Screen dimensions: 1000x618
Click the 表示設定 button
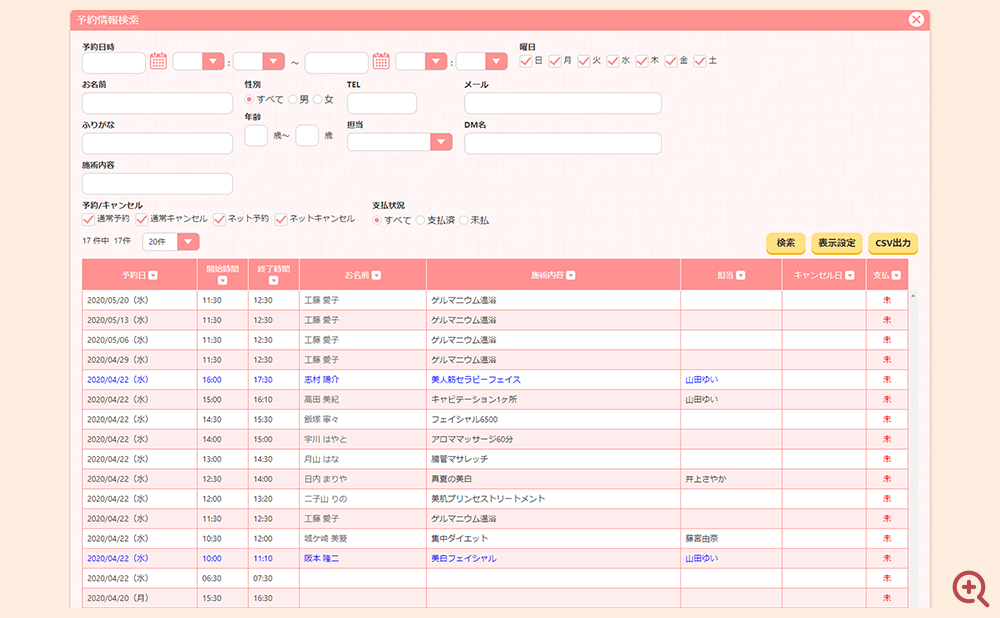click(x=837, y=243)
